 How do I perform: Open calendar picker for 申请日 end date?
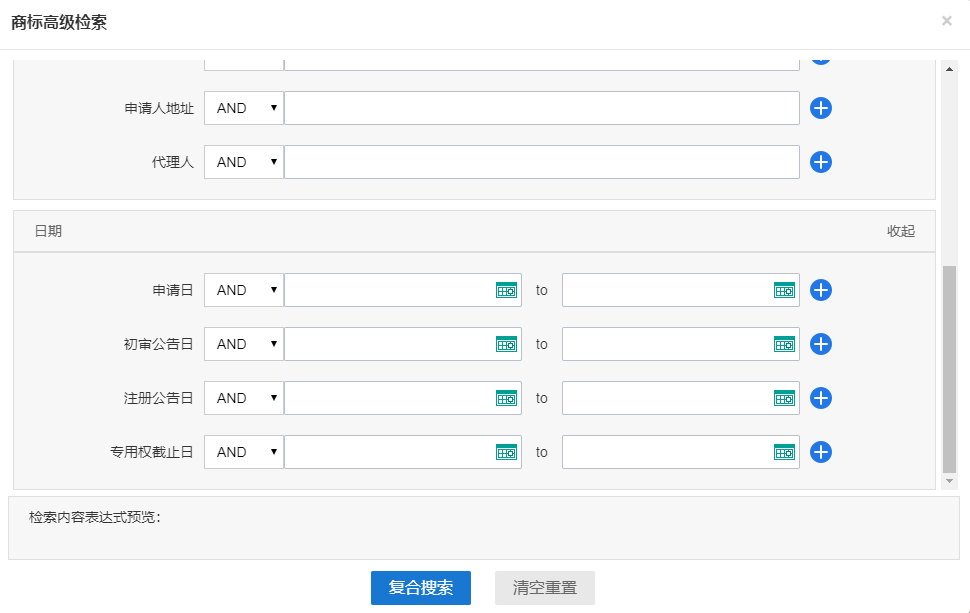click(785, 290)
